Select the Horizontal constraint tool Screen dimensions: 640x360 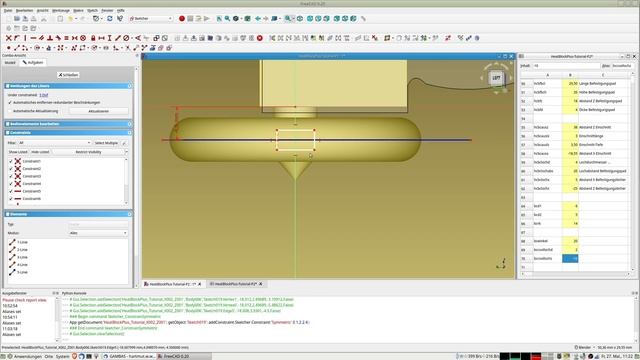pos(33,38)
